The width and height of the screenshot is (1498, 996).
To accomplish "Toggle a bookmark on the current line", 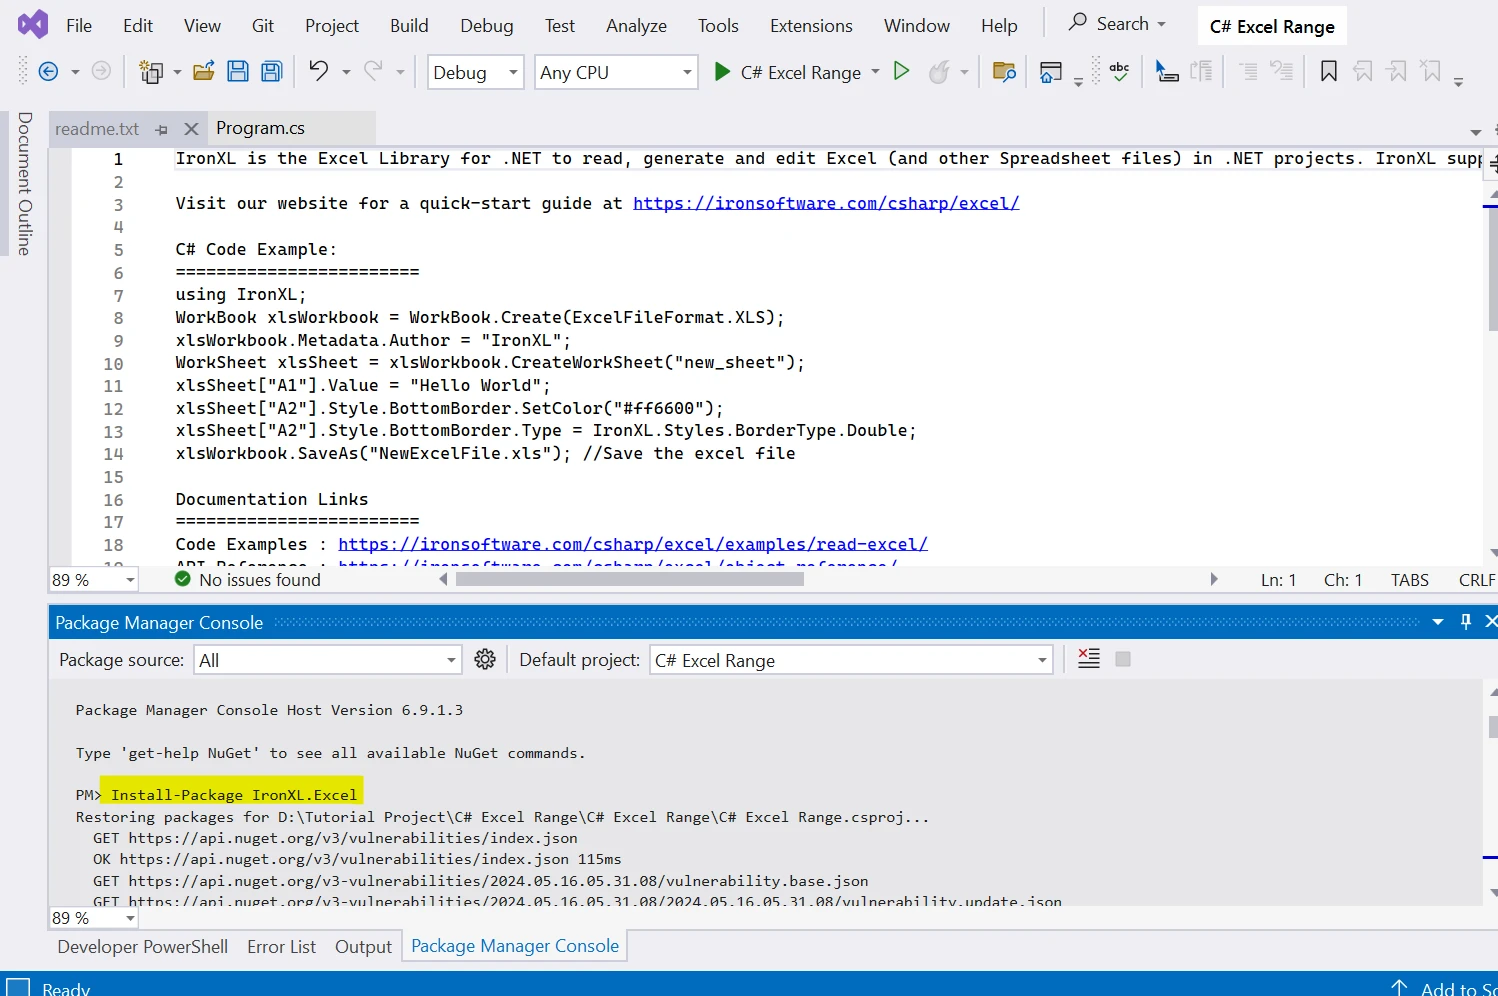I will coord(1328,71).
